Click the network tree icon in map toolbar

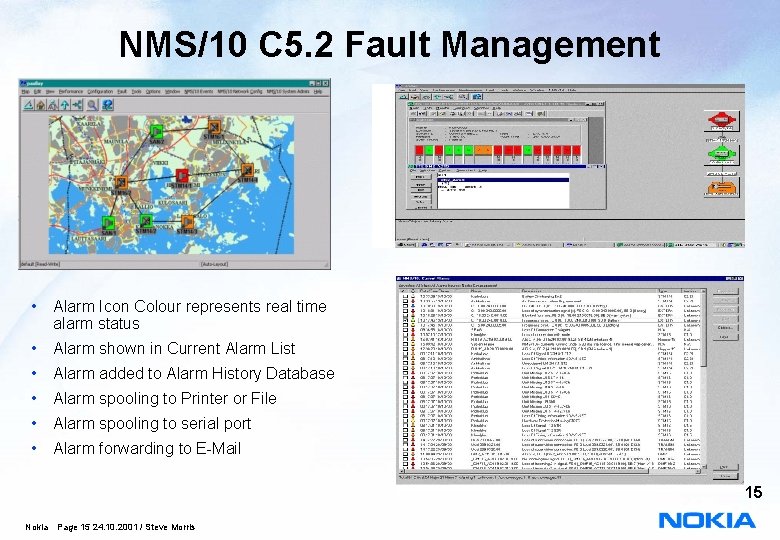(x=77, y=105)
